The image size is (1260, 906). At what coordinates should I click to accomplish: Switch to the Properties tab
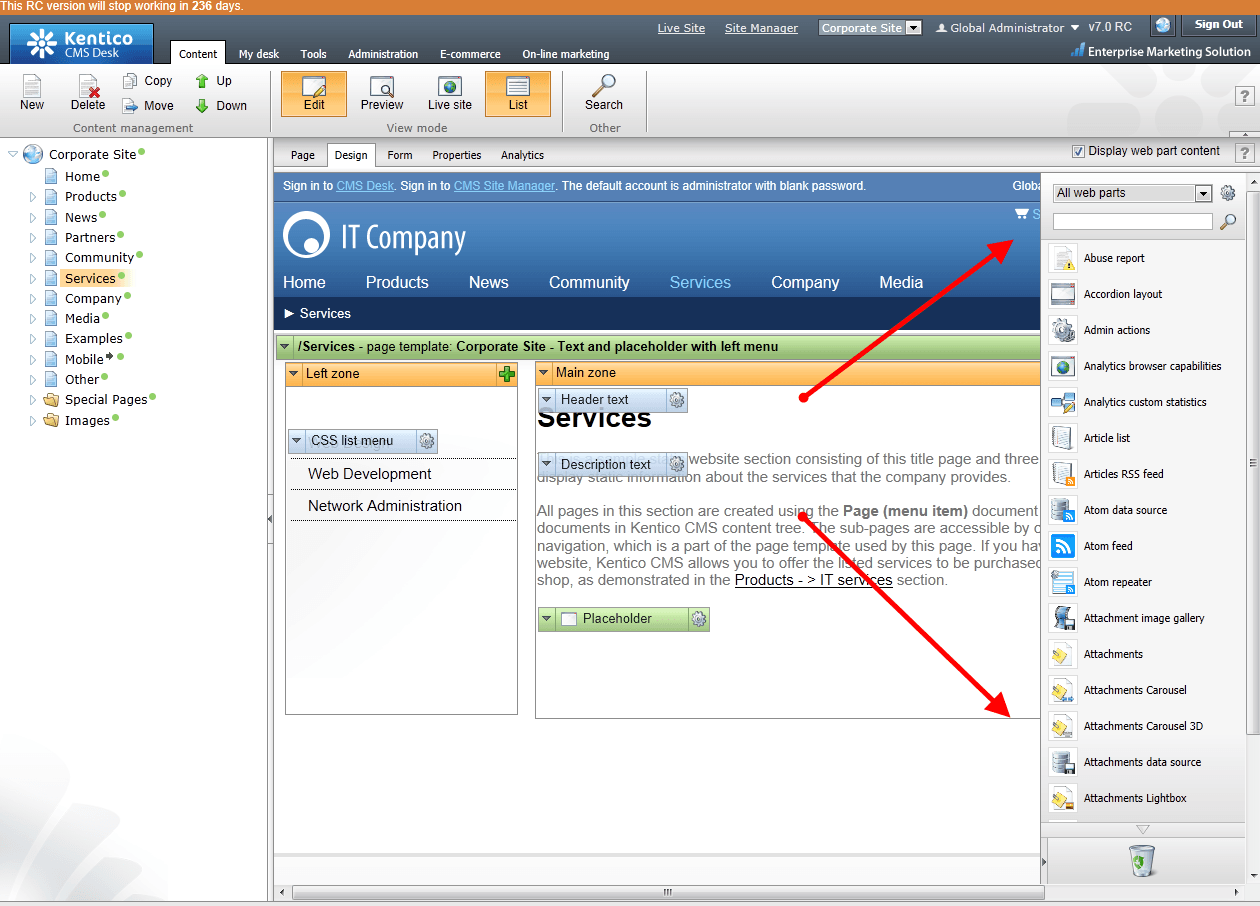point(457,155)
